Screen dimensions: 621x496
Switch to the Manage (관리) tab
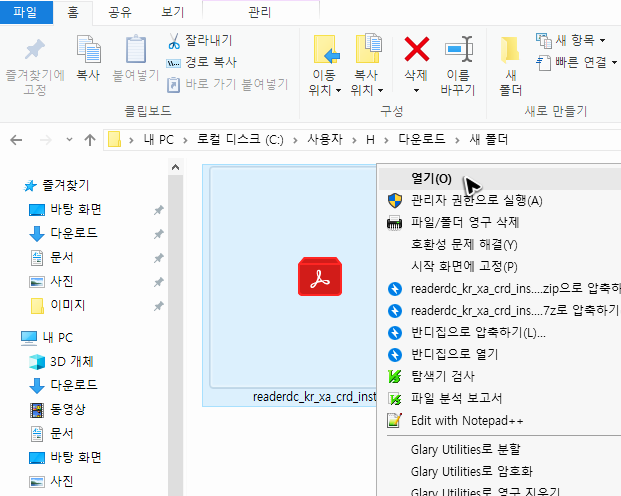[260, 12]
